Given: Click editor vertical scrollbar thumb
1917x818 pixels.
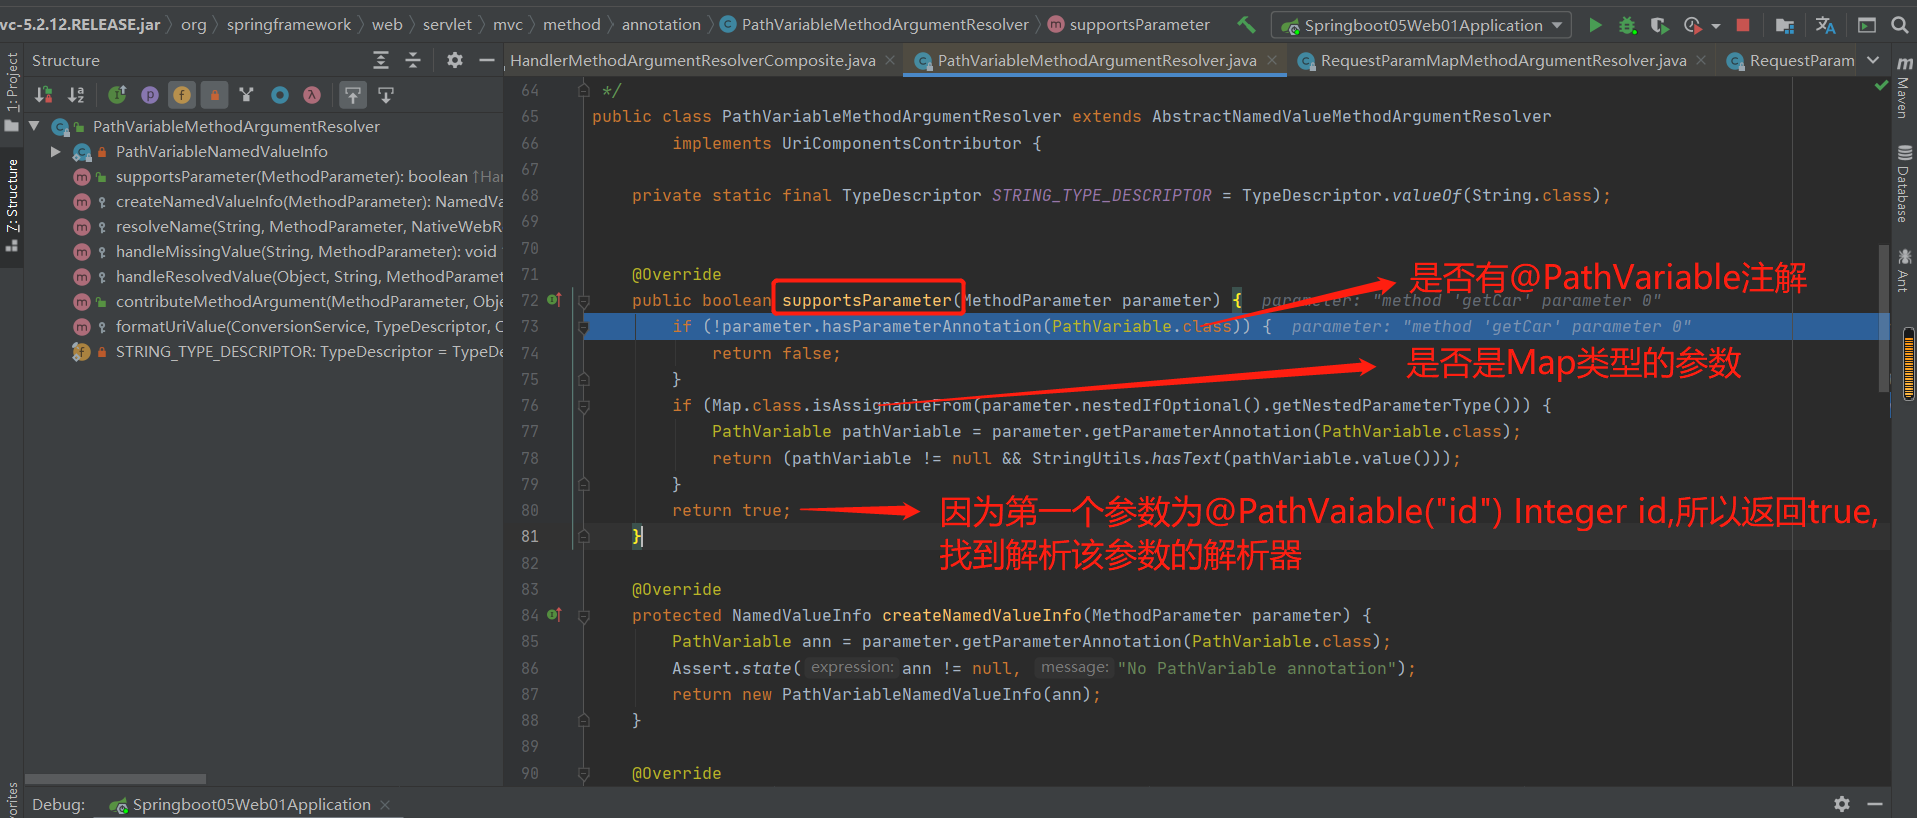Looking at the screenshot, I should [x=1884, y=320].
